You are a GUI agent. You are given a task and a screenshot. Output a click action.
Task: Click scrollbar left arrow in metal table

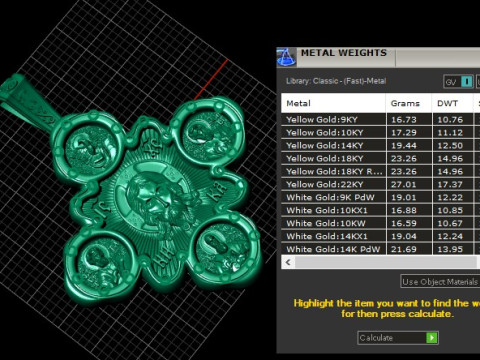[x=288, y=262]
